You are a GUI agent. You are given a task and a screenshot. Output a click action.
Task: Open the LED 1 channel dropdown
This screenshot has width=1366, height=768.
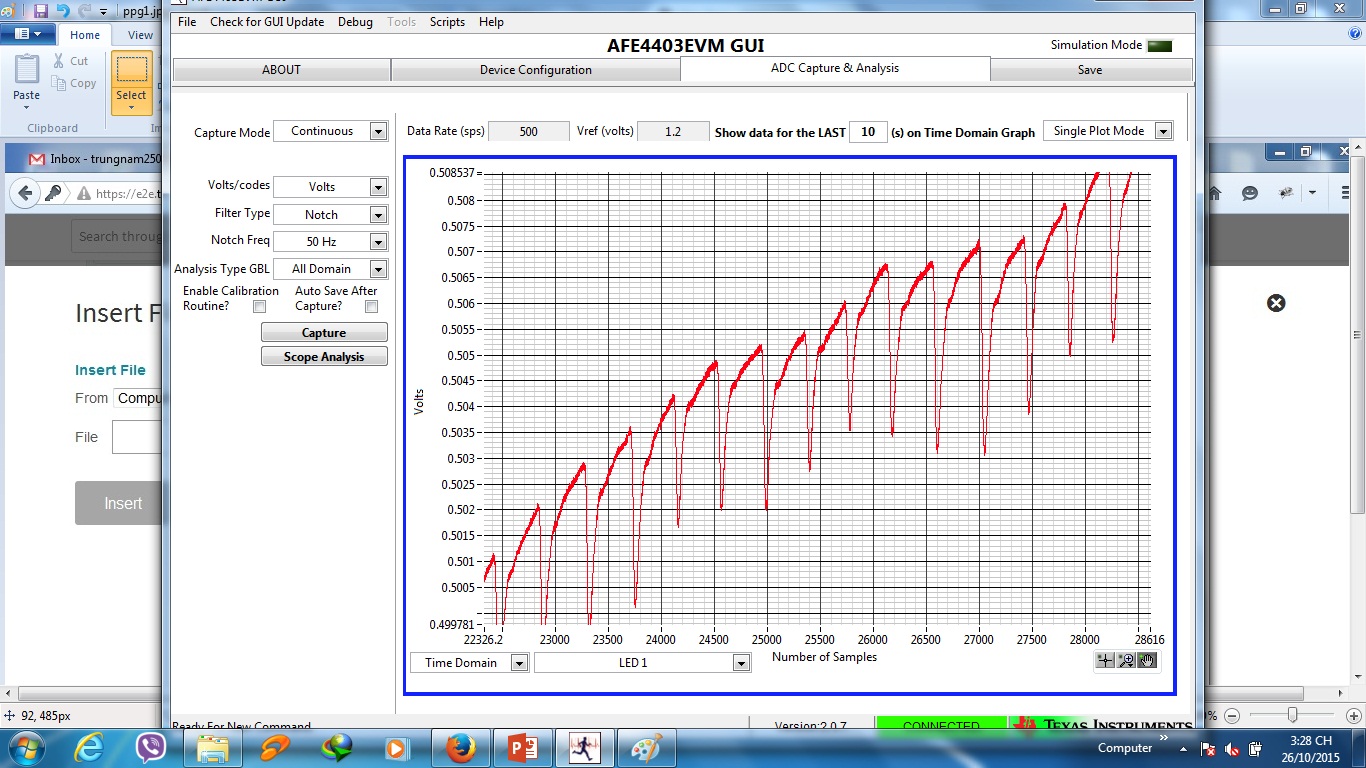pyautogui.click(x=642, y=662)
